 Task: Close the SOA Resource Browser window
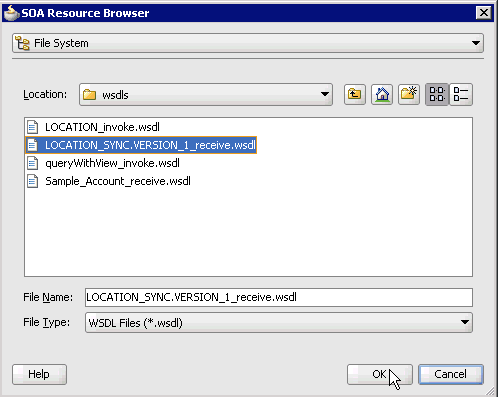484,13
